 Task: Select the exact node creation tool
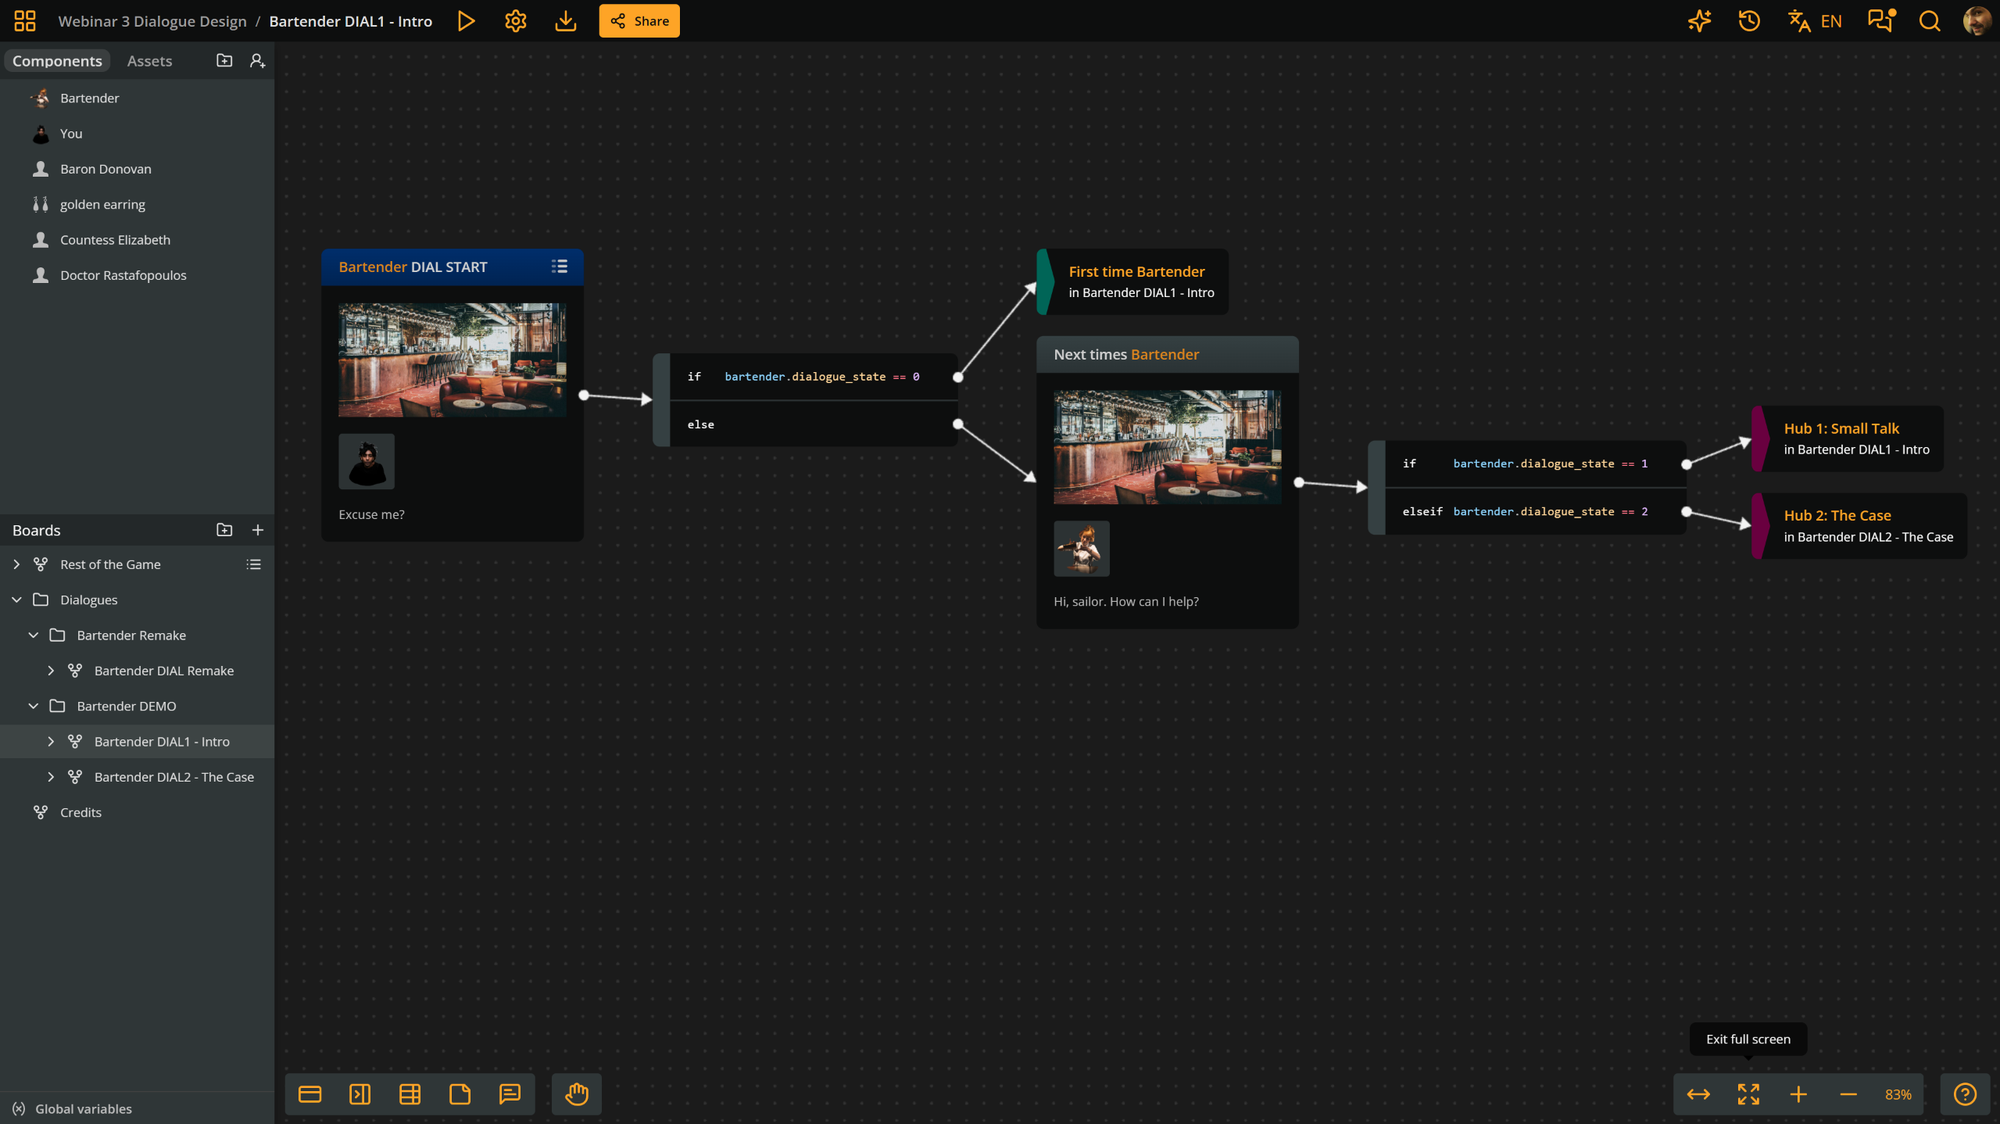(310, 1094)
